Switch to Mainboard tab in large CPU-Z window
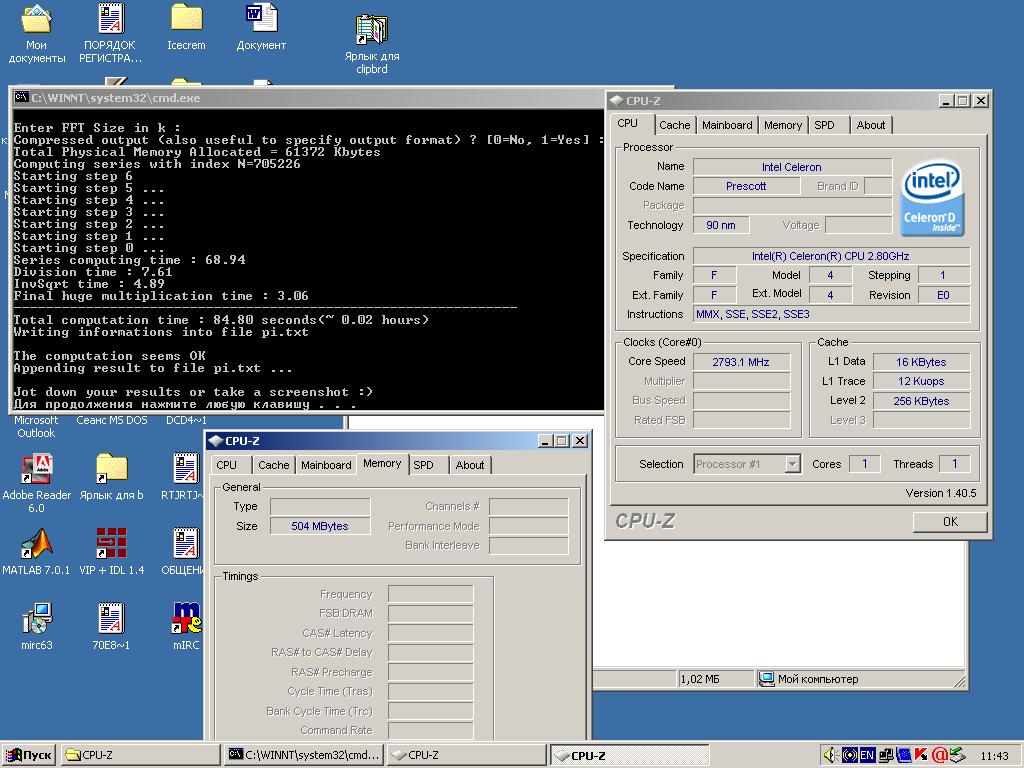The width and height of the screenshot is (1024, 768). point(727,125)
